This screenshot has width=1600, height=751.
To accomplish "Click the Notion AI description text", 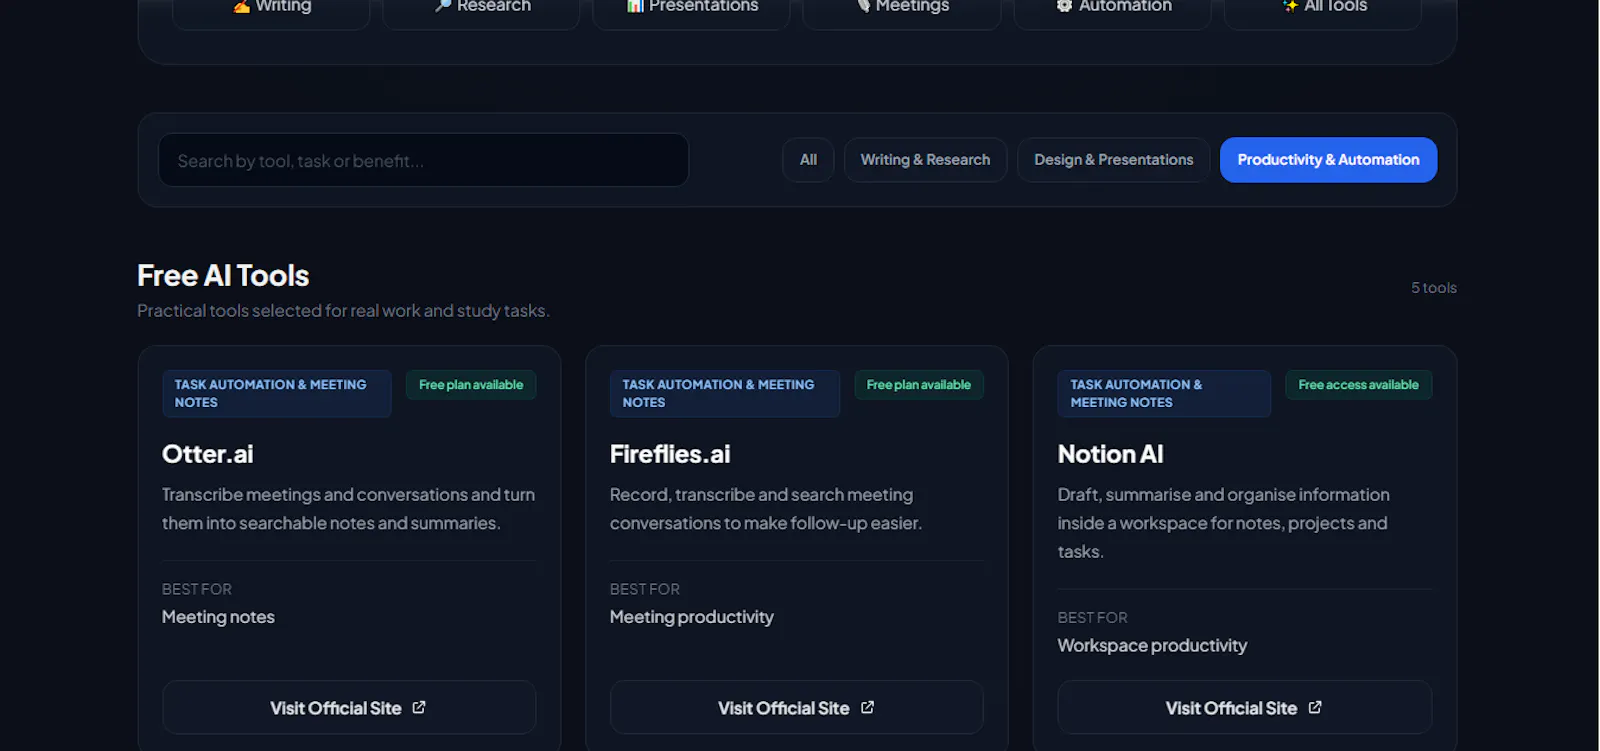I will coord(1224,523).
